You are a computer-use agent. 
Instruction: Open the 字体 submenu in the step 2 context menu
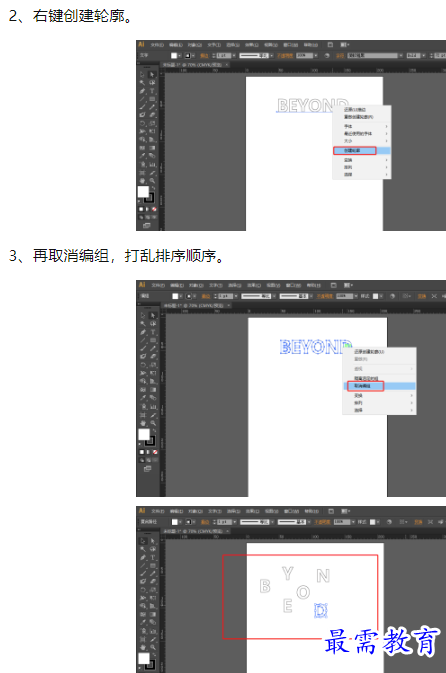click(x=361, y=126)
